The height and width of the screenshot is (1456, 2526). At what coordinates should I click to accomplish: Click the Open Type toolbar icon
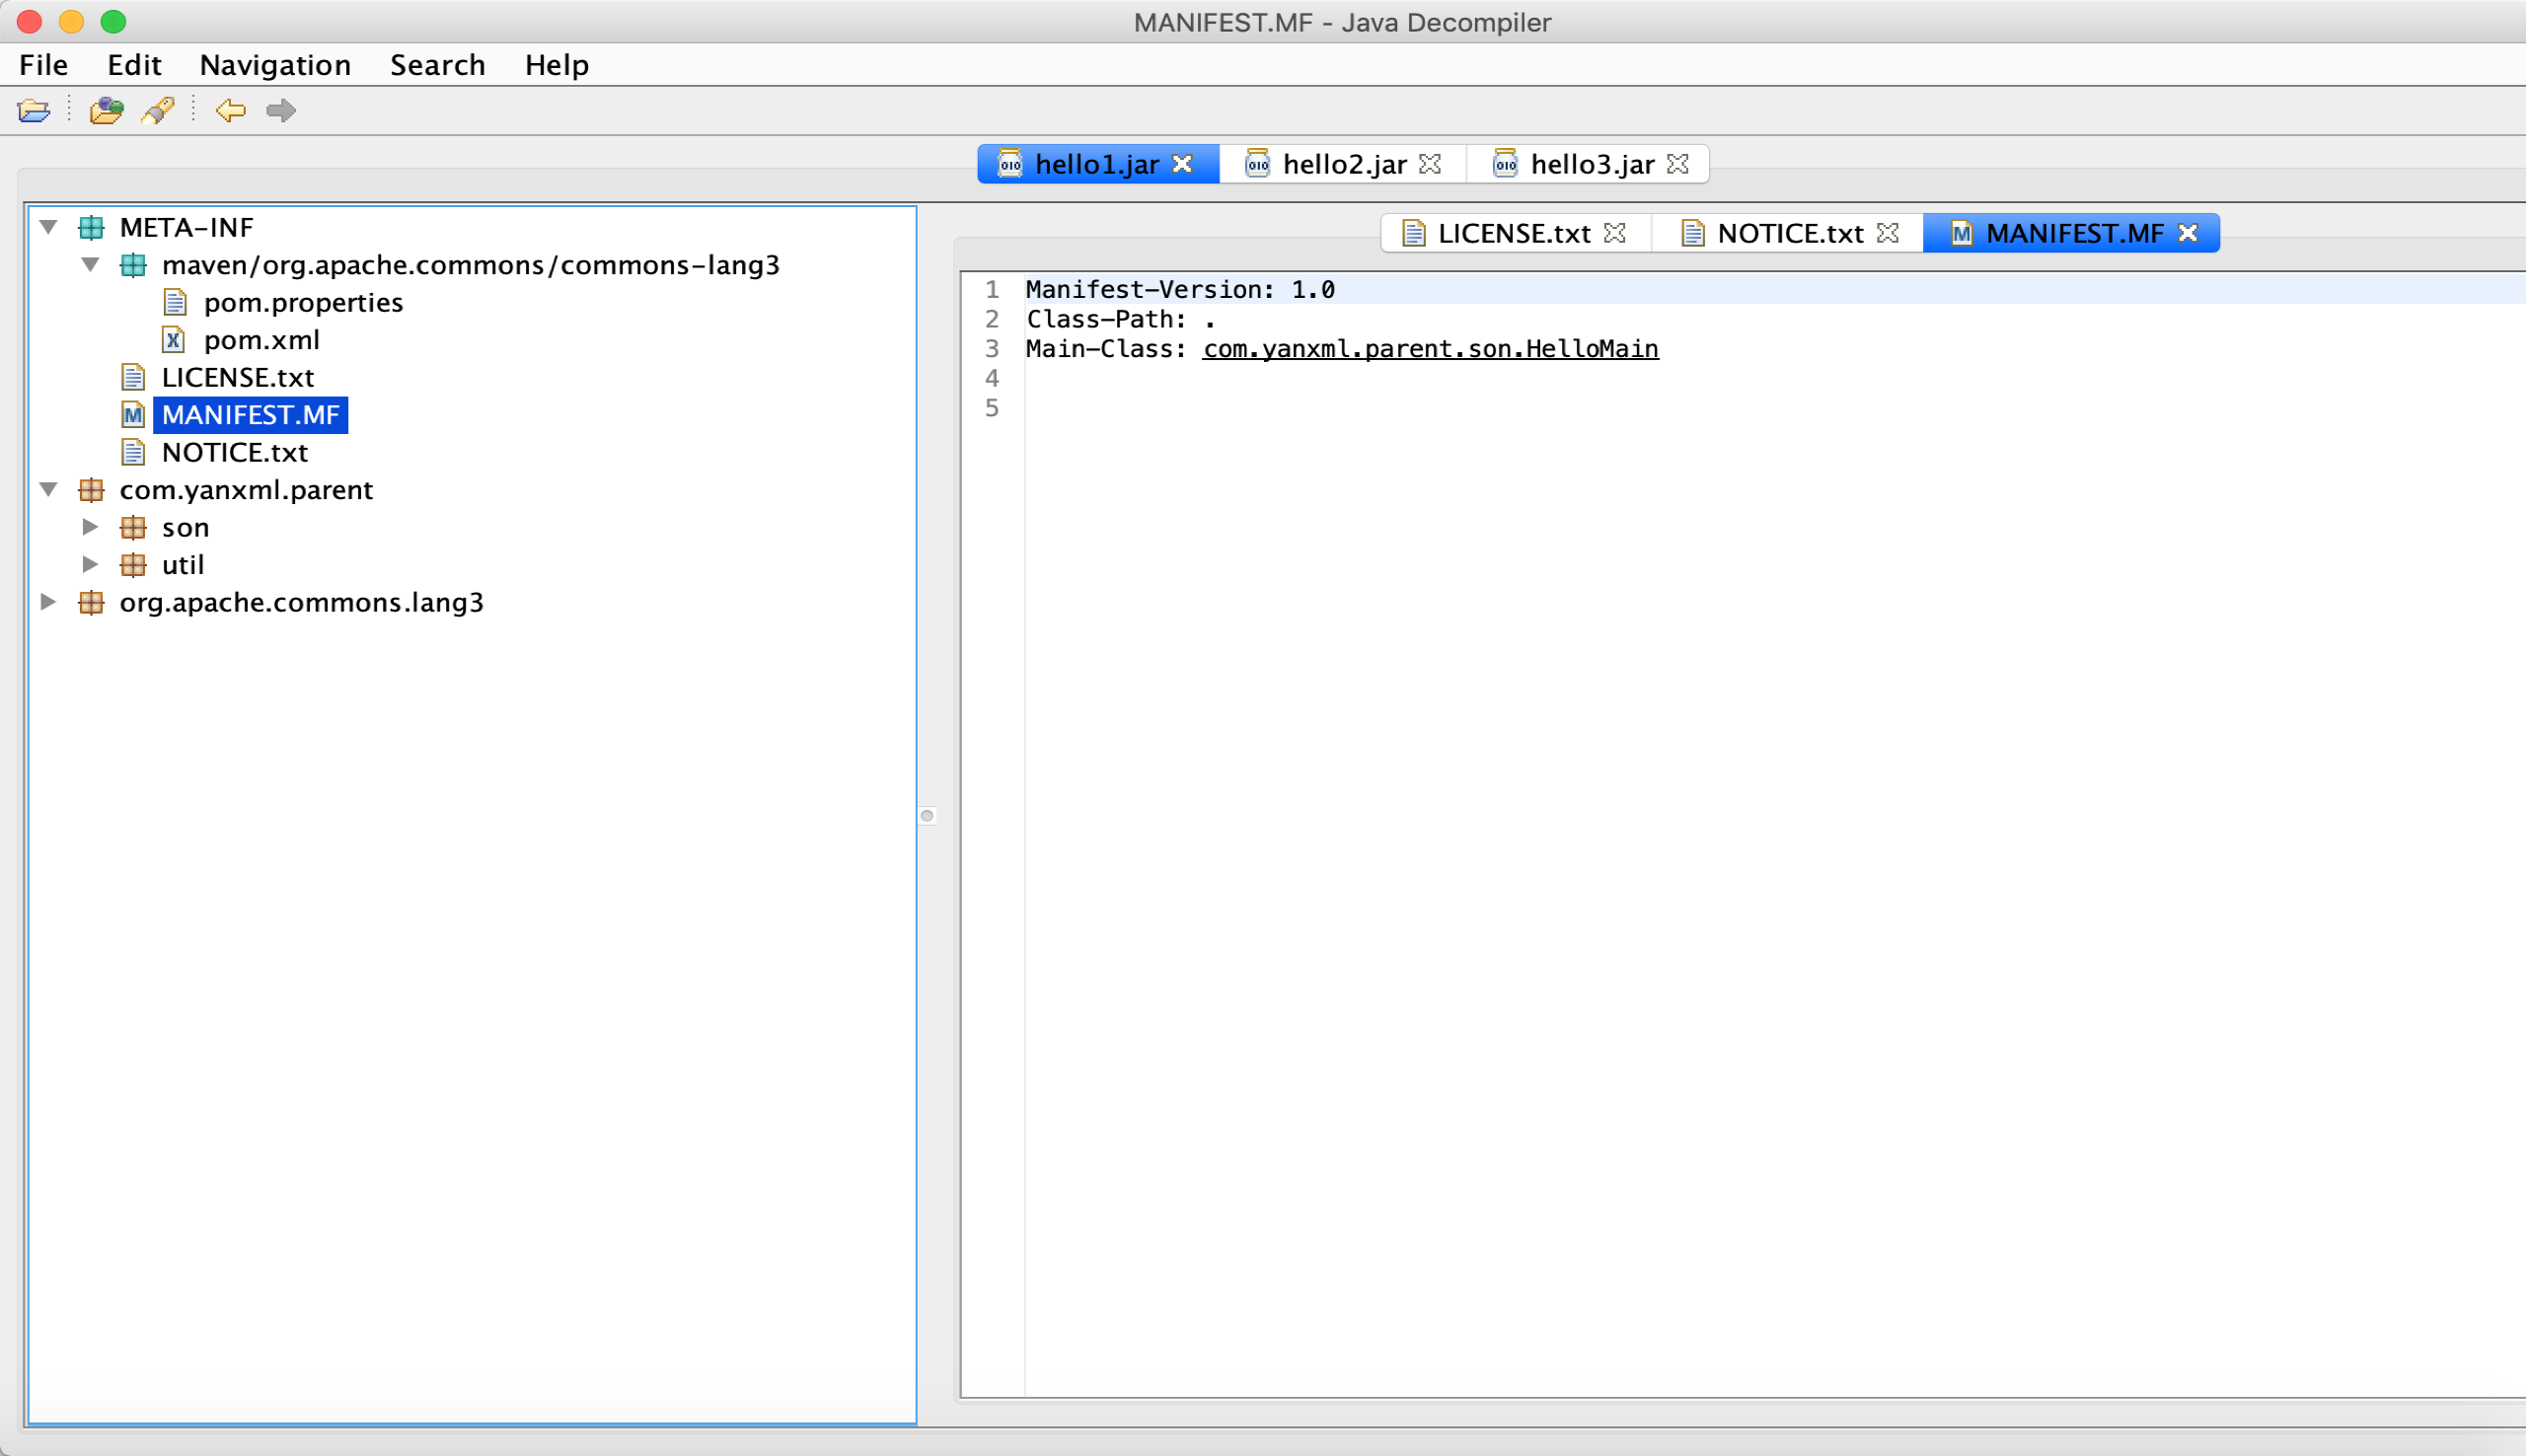pos(106,110)
